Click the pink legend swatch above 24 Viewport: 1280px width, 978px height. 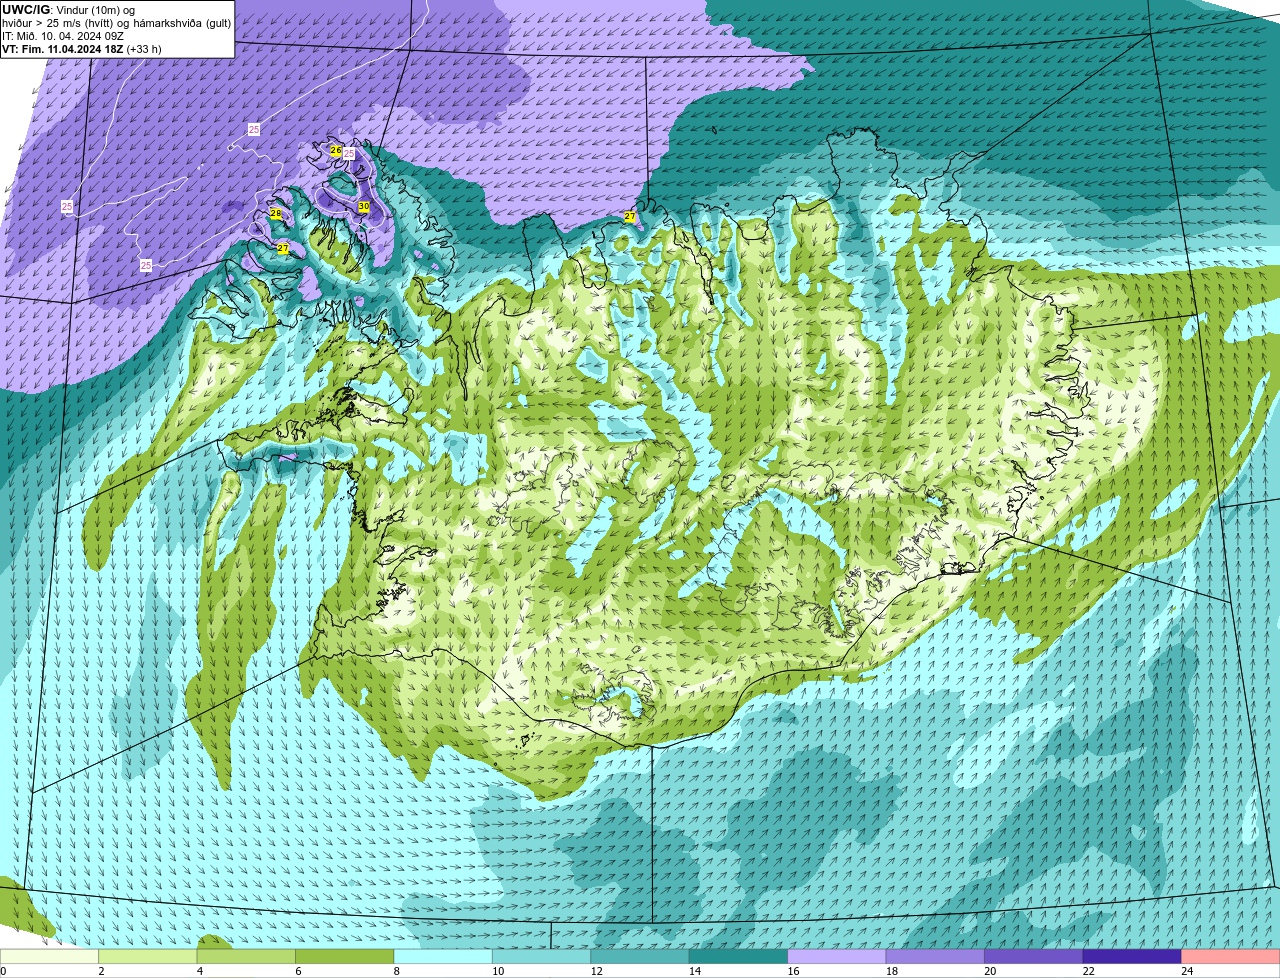[1230, 956]
